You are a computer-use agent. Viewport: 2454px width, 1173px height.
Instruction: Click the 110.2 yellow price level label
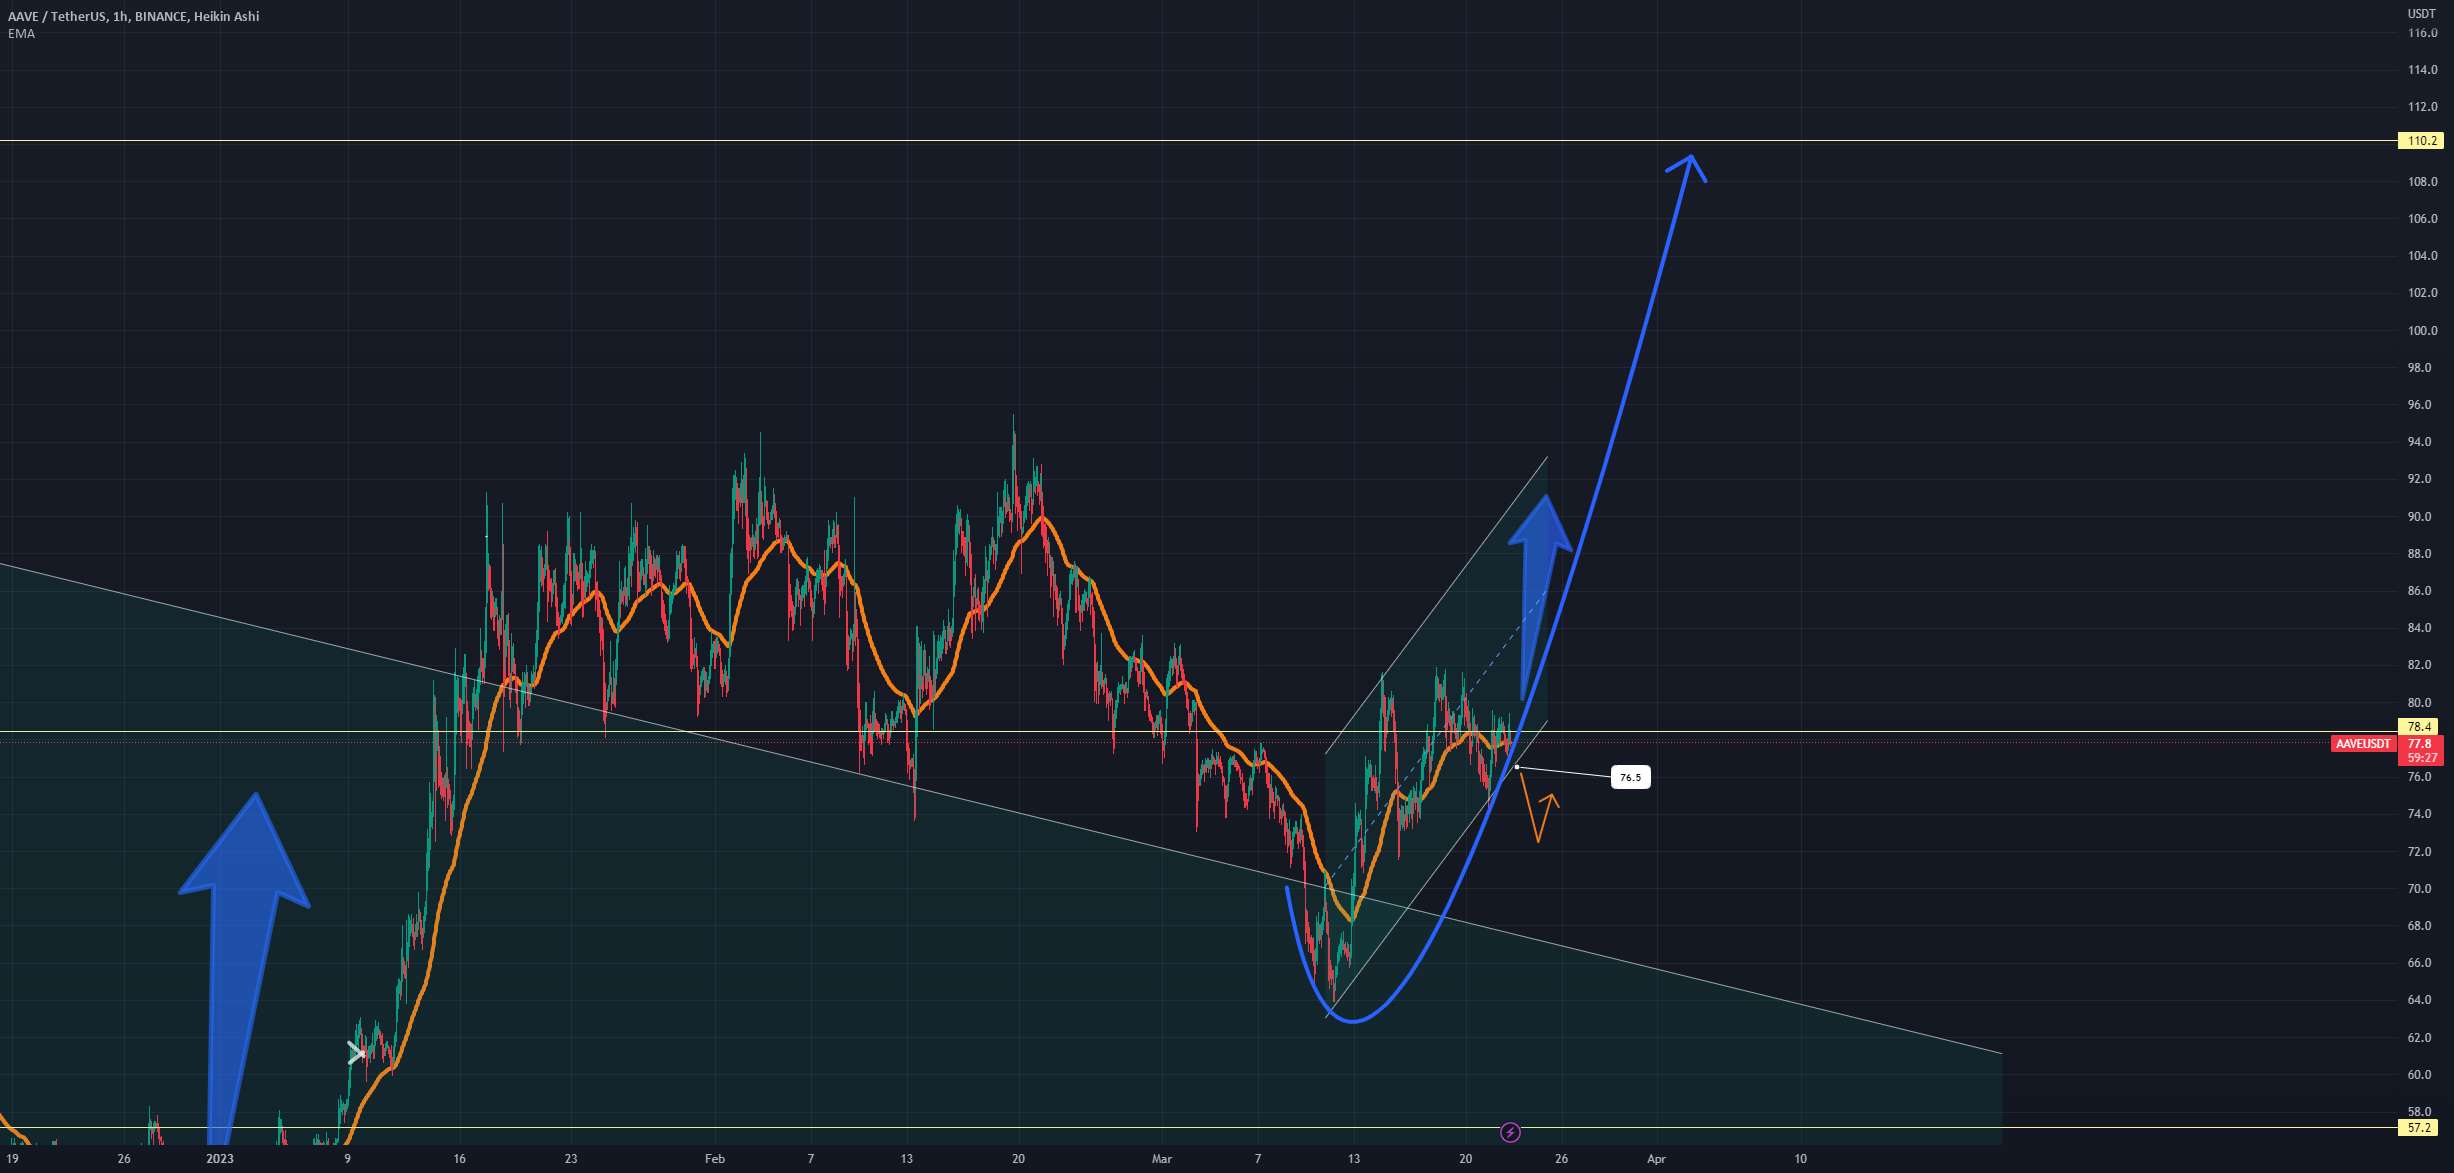(2421, 141)
